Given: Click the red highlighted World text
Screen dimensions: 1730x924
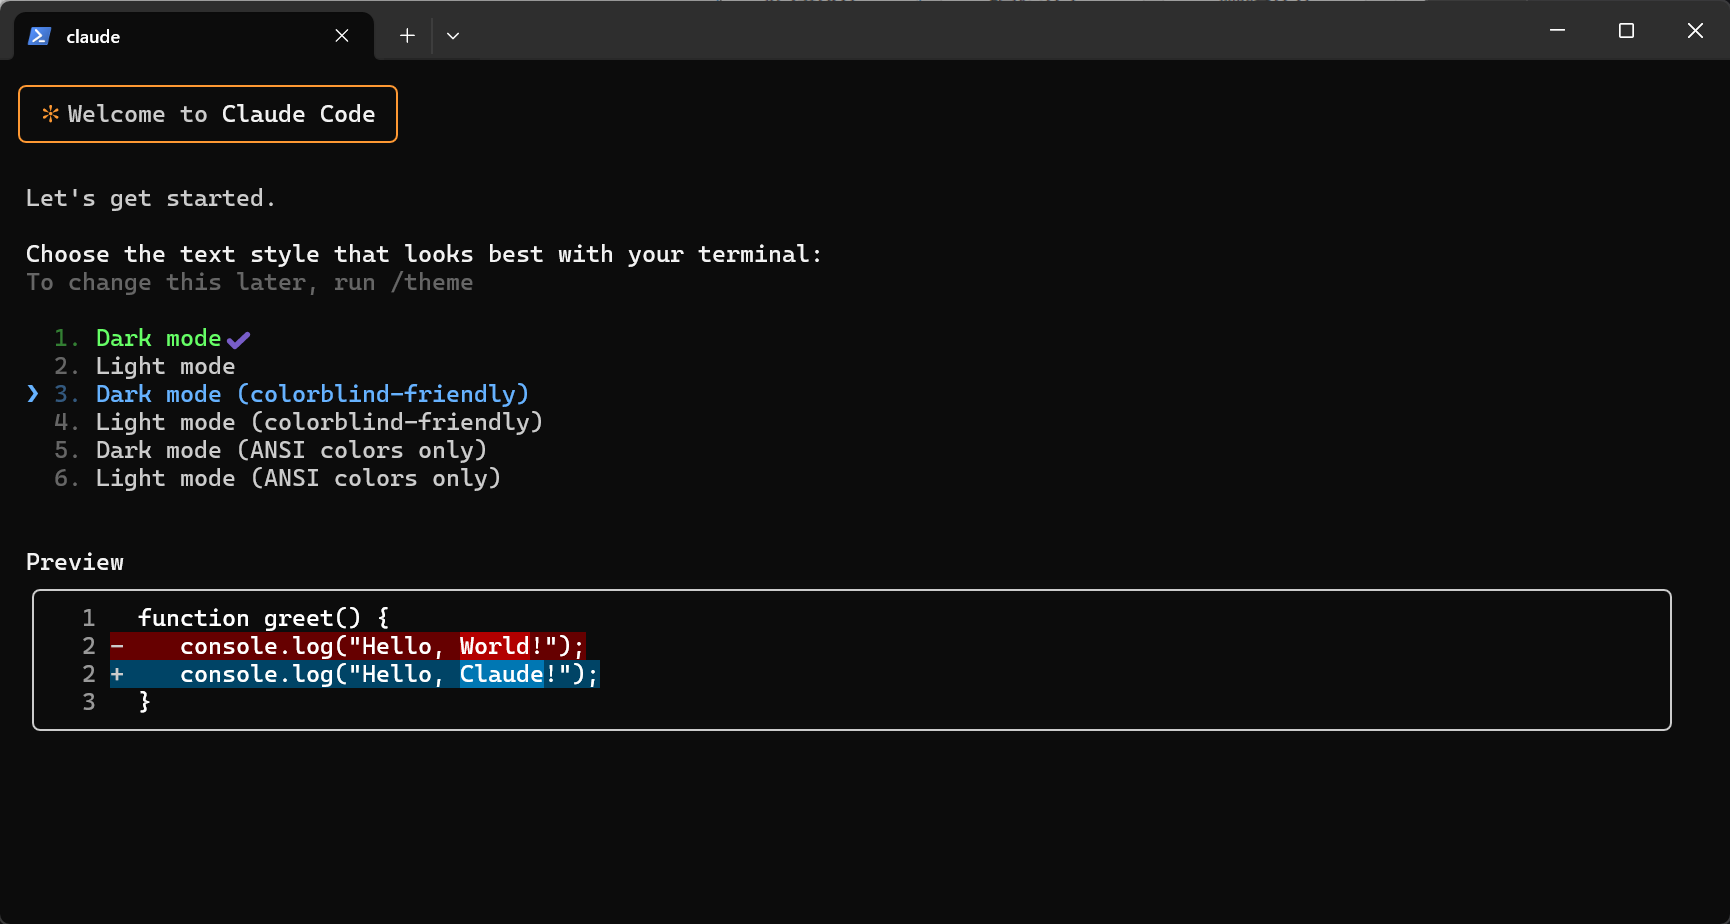Looking at the screenshot, I should [494, 646].
